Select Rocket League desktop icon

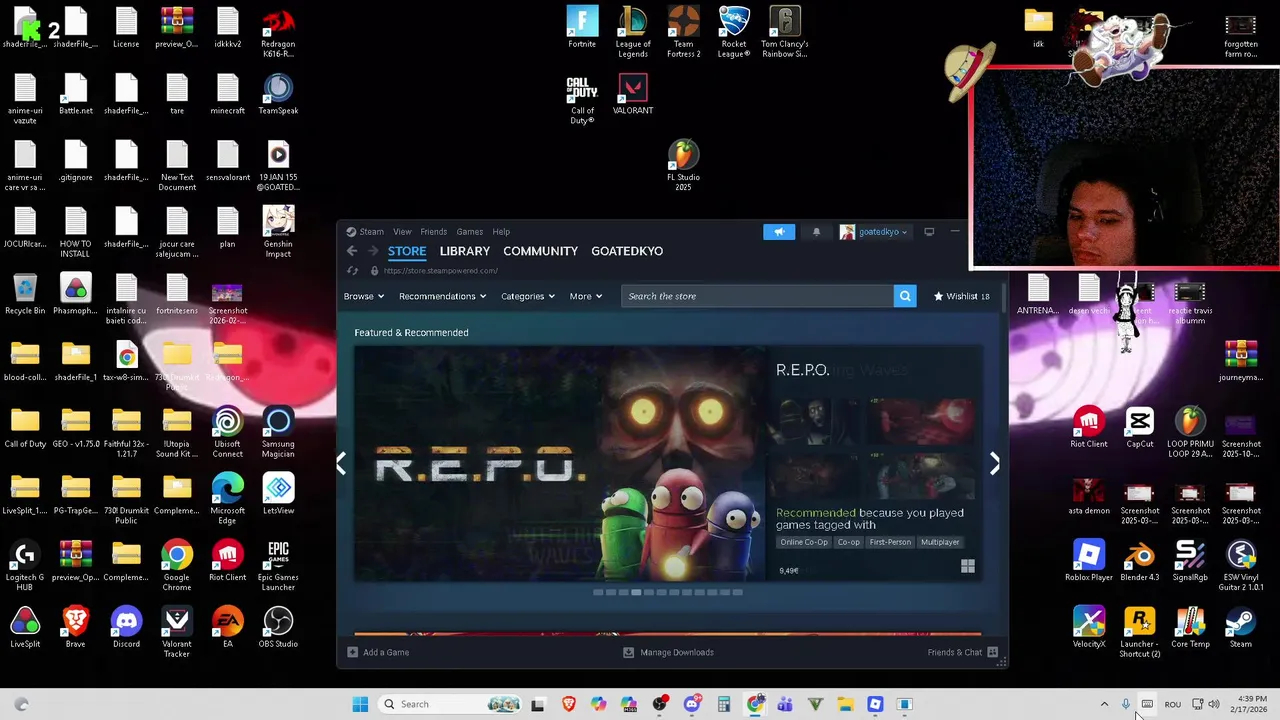(734, 32)
